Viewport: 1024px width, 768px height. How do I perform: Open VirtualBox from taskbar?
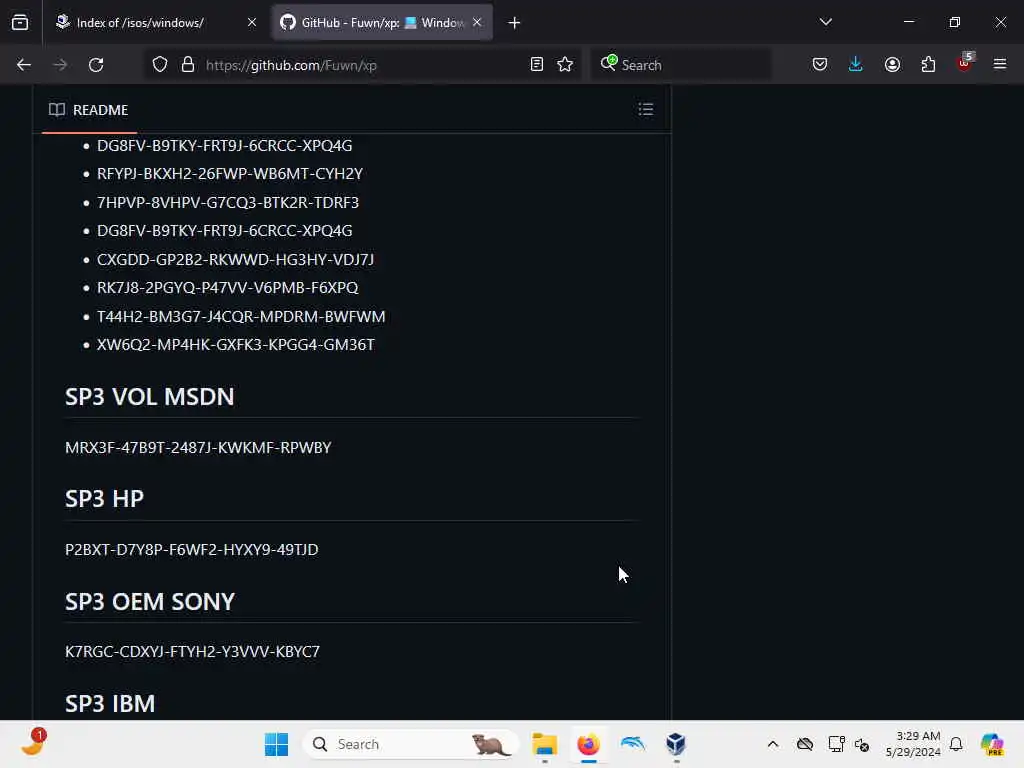676,744
